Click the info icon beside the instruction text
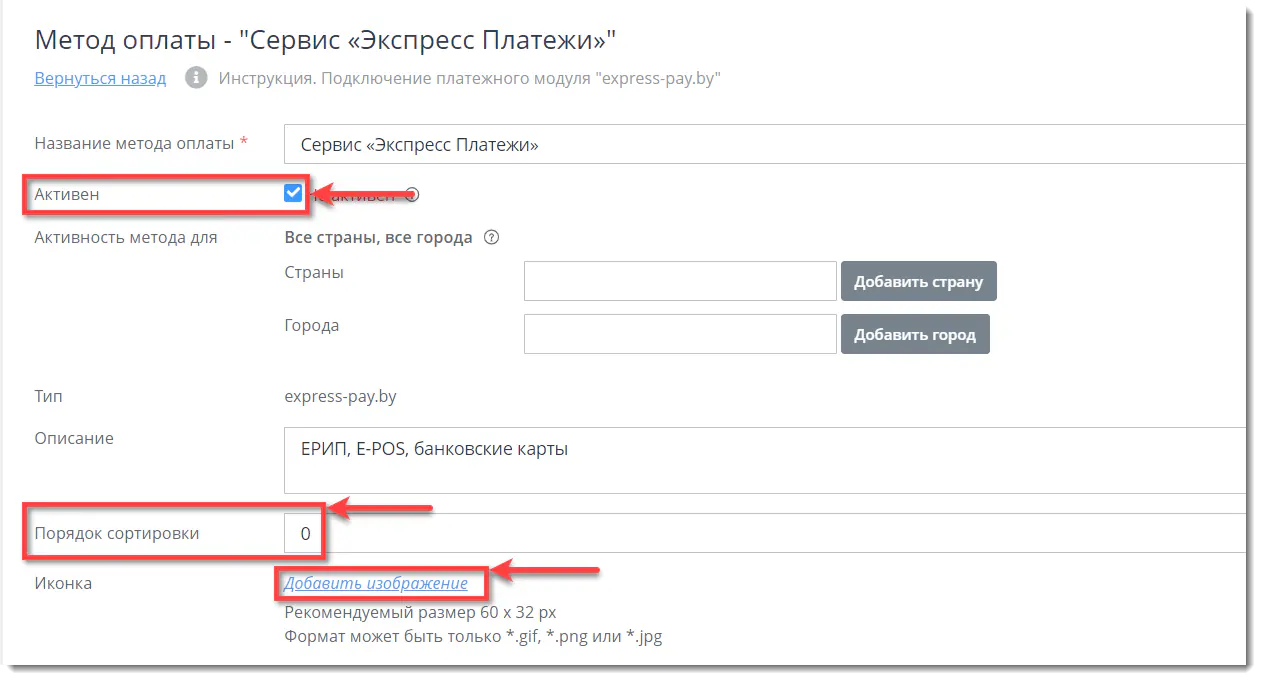The height and width of the screenshot is (680, 1261). (x=194, y=78)
